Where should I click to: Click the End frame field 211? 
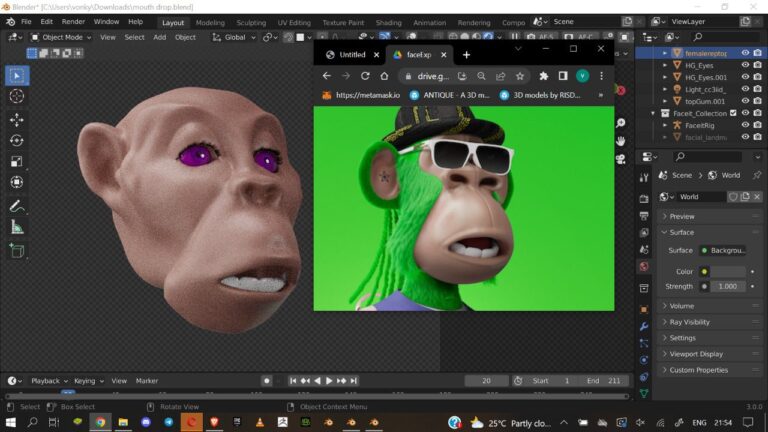[604, 381]
